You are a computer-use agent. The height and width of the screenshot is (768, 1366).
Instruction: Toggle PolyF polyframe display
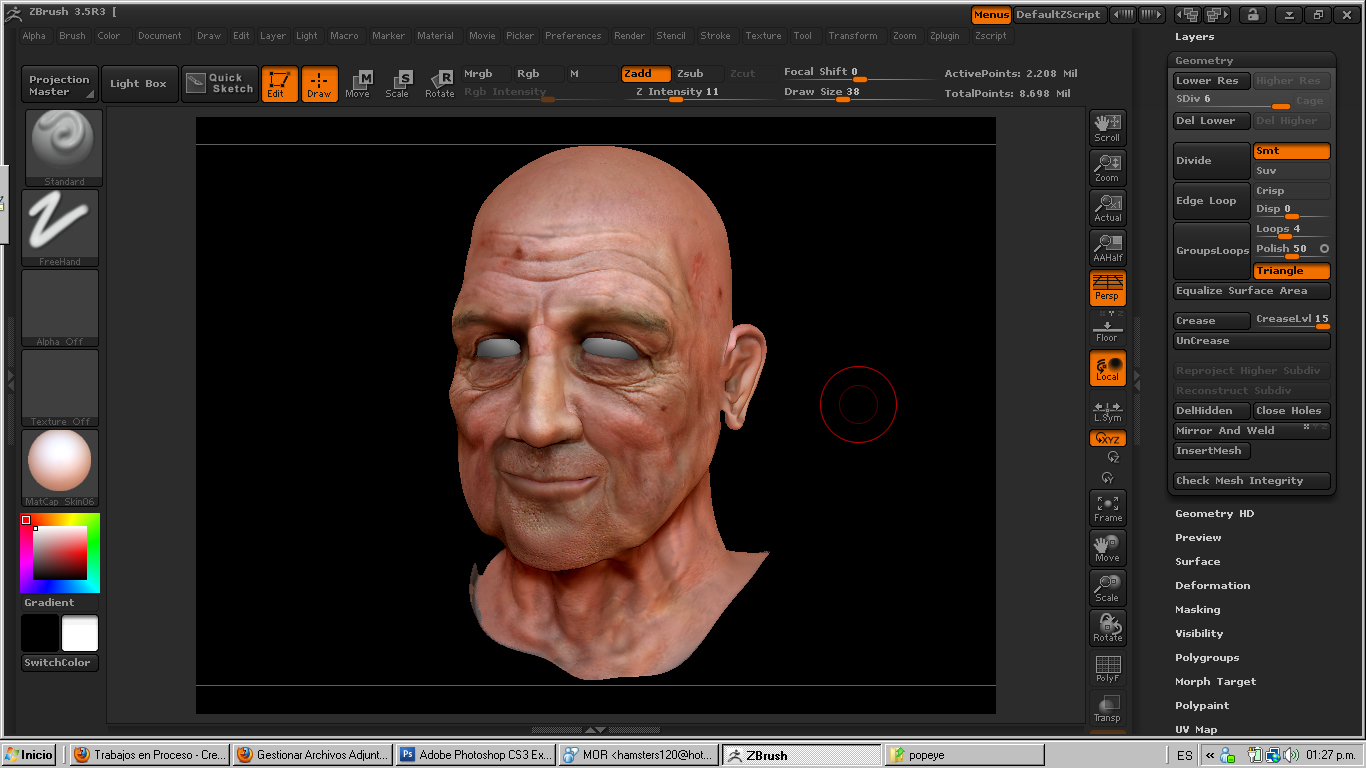point(1107,668)
